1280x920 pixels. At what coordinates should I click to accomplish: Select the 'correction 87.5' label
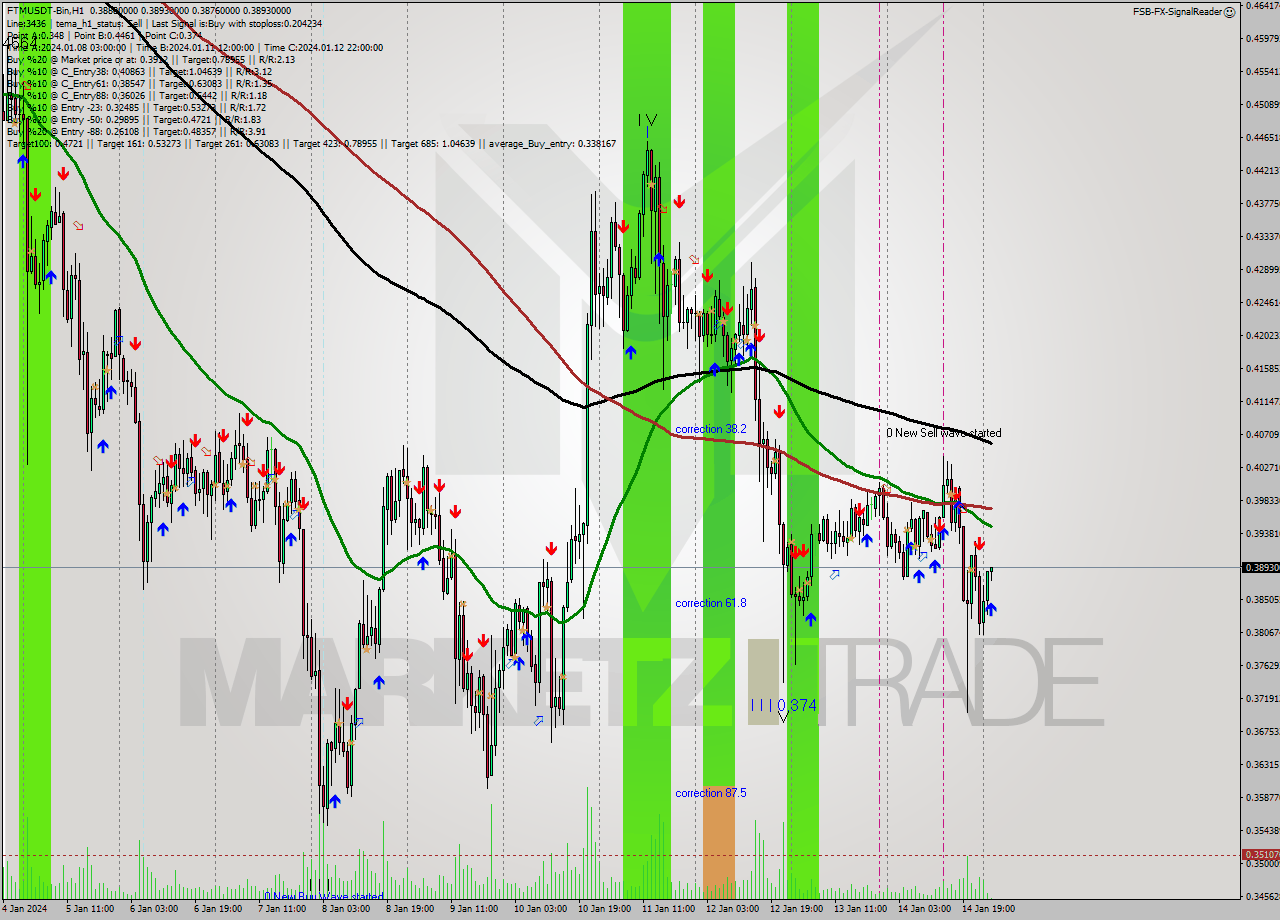(x=710, y=793)
